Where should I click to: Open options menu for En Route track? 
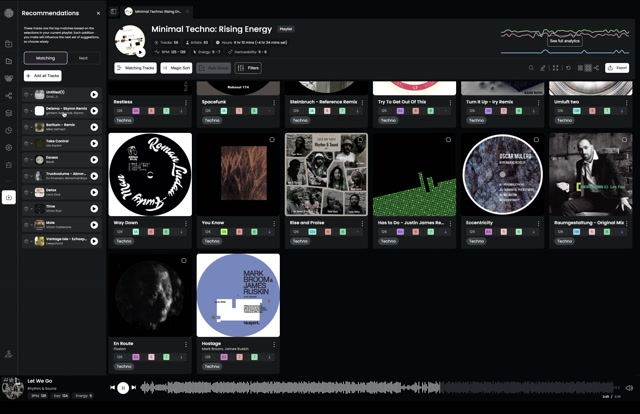click(x=186, y=345)
